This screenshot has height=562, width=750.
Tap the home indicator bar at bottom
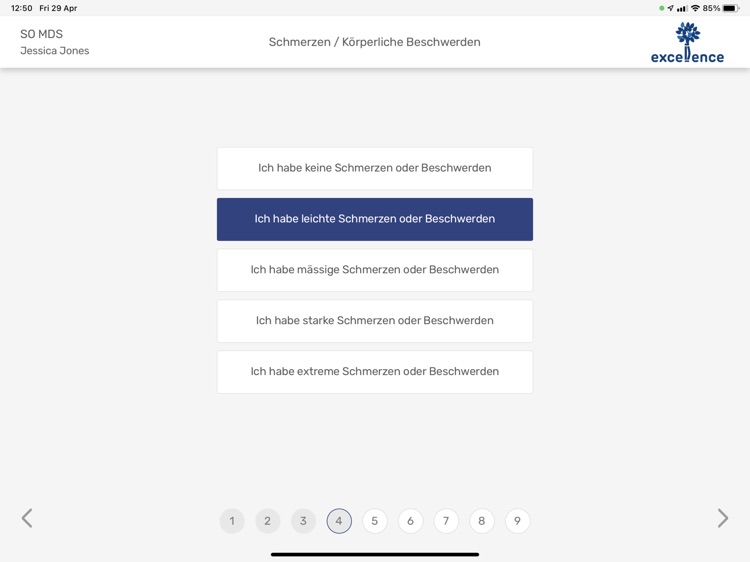pos(375,555)
